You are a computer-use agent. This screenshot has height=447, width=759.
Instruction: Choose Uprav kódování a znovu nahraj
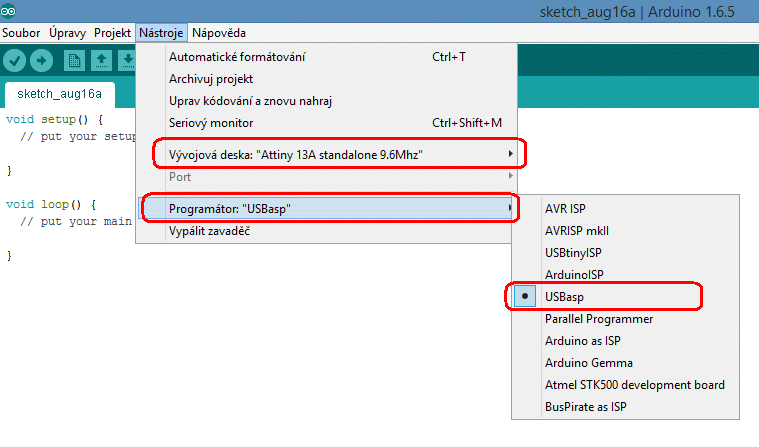click(x=327, y=101)
